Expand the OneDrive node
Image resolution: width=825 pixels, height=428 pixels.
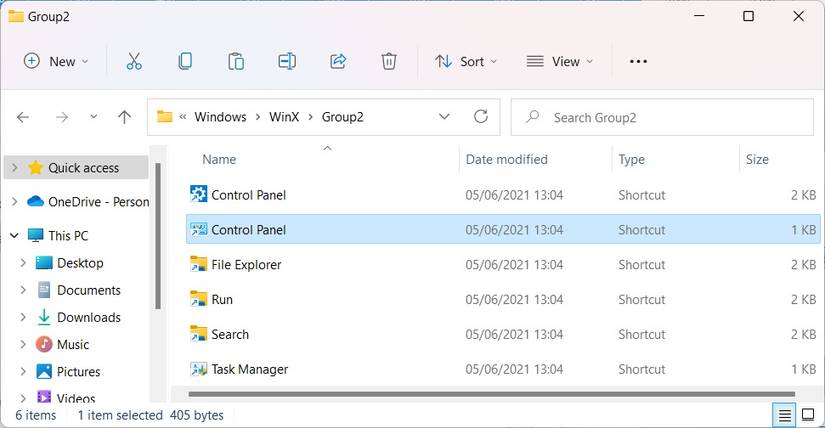pyautogui.click(x=15, y=202)
